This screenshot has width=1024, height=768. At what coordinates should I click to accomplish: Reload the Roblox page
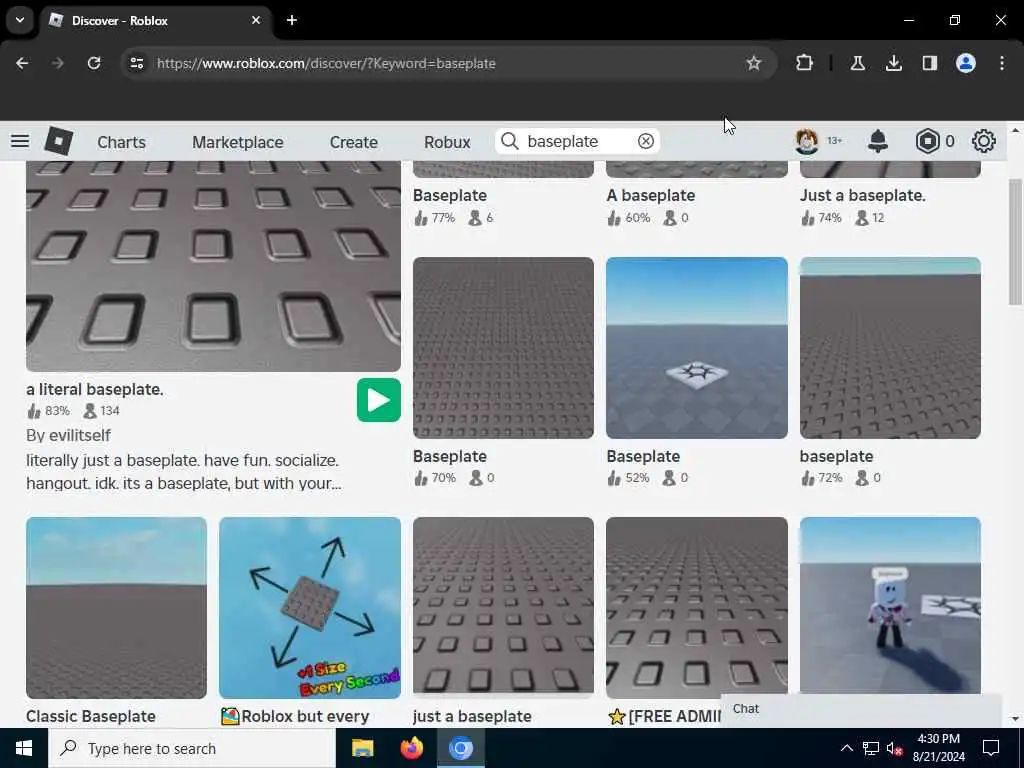pyautogui.click(x=94, y=63)
